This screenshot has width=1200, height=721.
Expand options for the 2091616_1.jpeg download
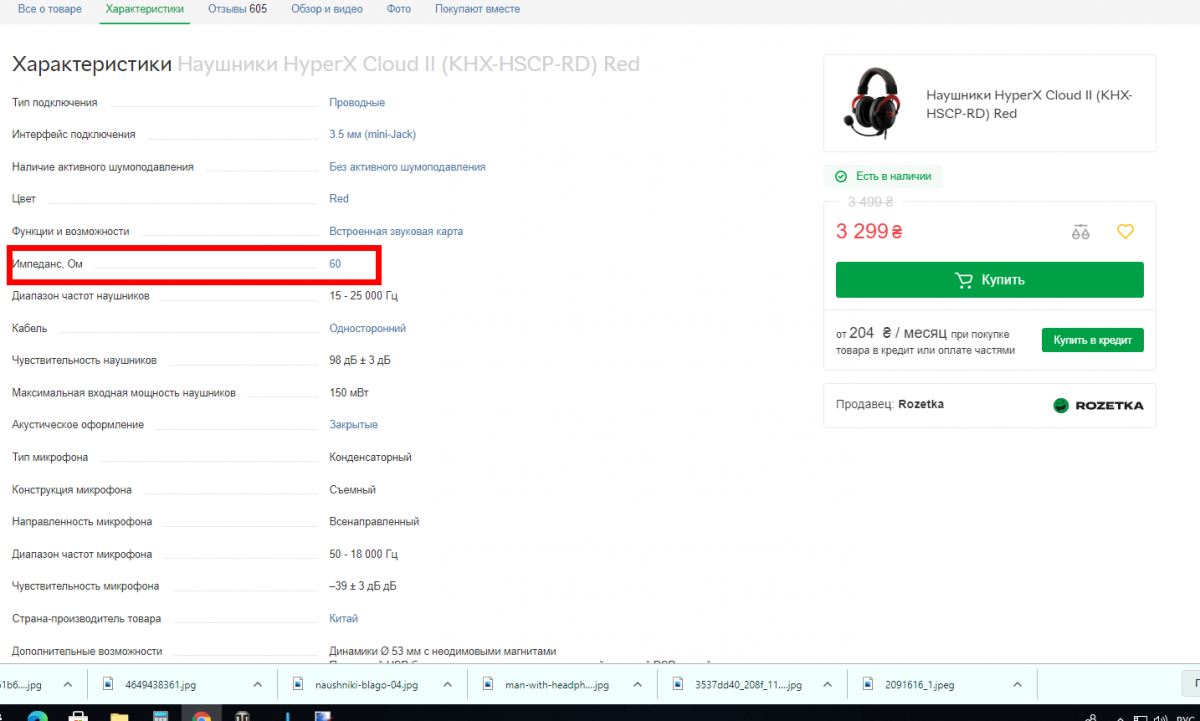coord(1017,685)
